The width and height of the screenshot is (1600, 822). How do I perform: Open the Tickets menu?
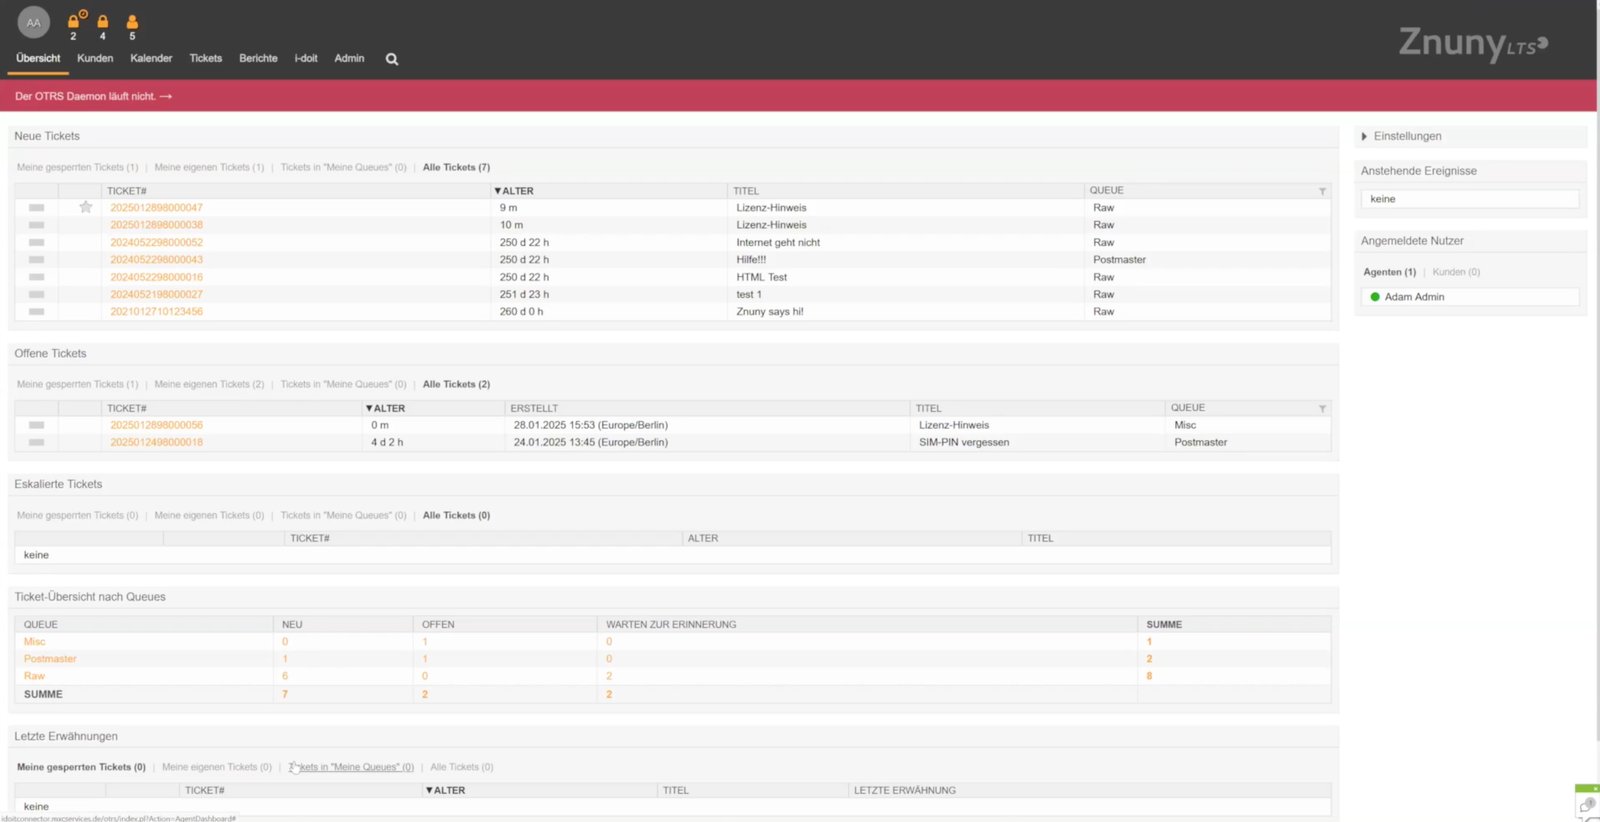(206, 58)
